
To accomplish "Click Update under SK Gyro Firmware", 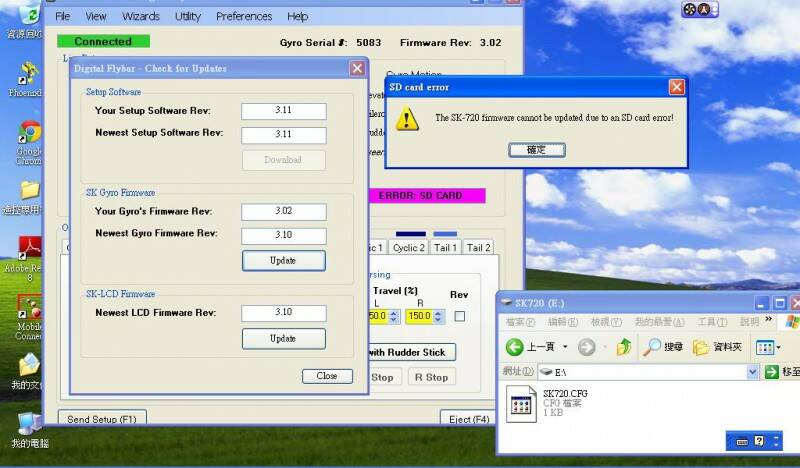I will pyautogui.click(x=284, y=260).
